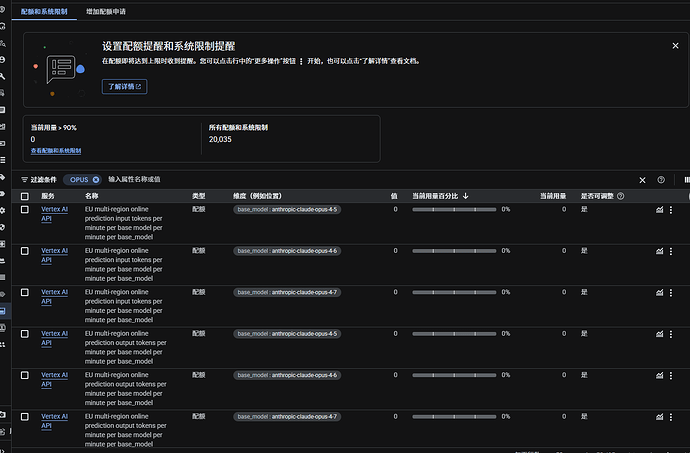Open column display options icon
The image size is (690, 453).
686,180
